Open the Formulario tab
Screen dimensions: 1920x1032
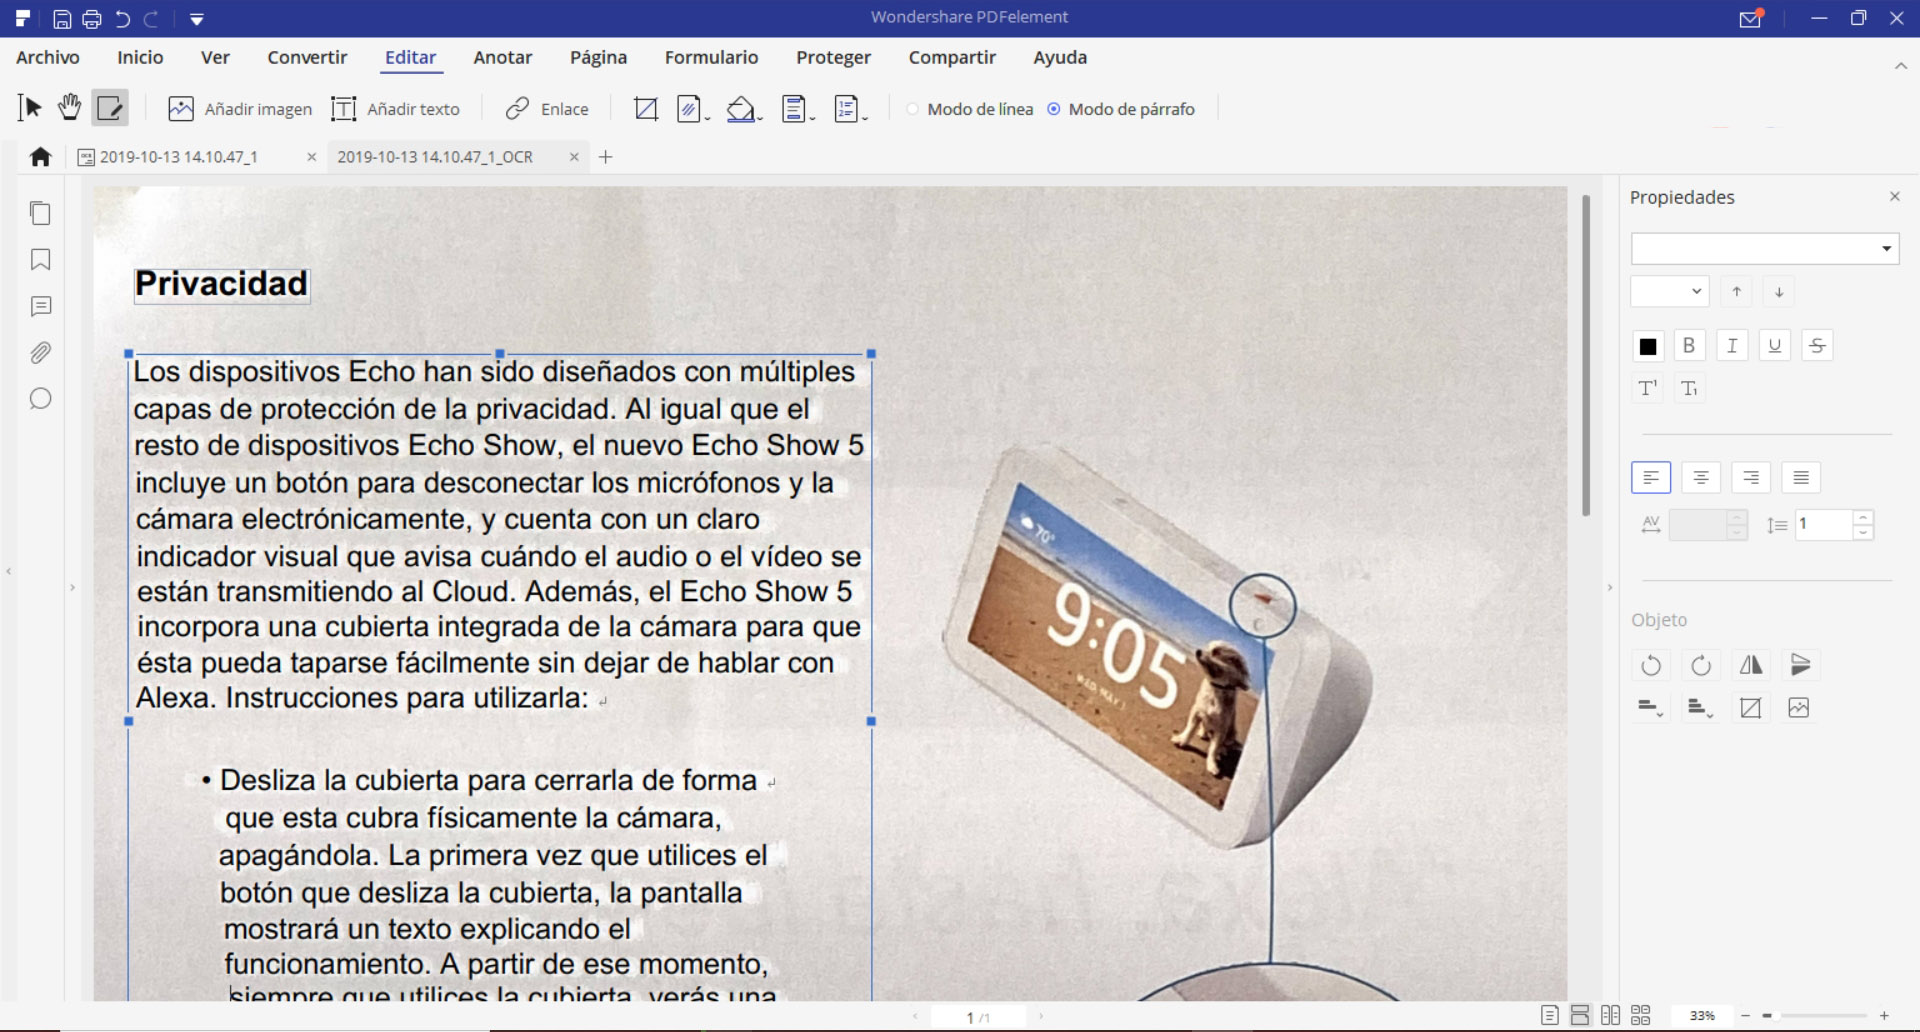pos(711,58)
